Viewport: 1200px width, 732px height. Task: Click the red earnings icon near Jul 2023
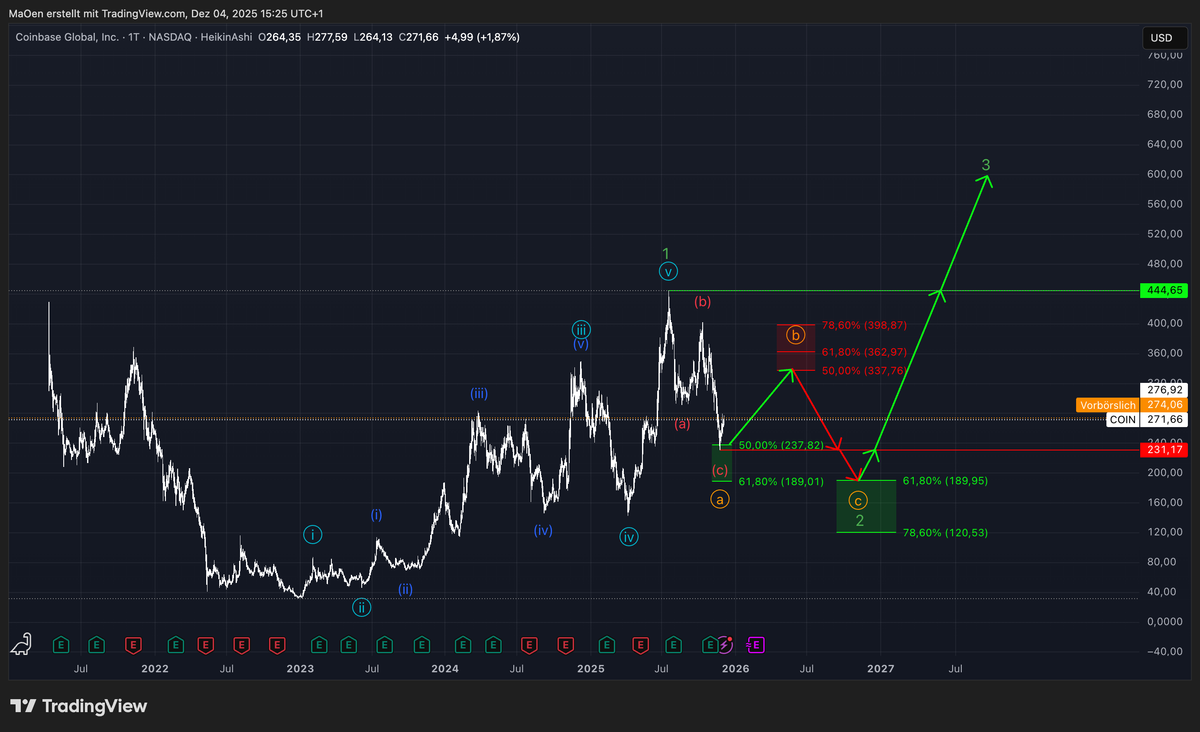tap(277, 645)
